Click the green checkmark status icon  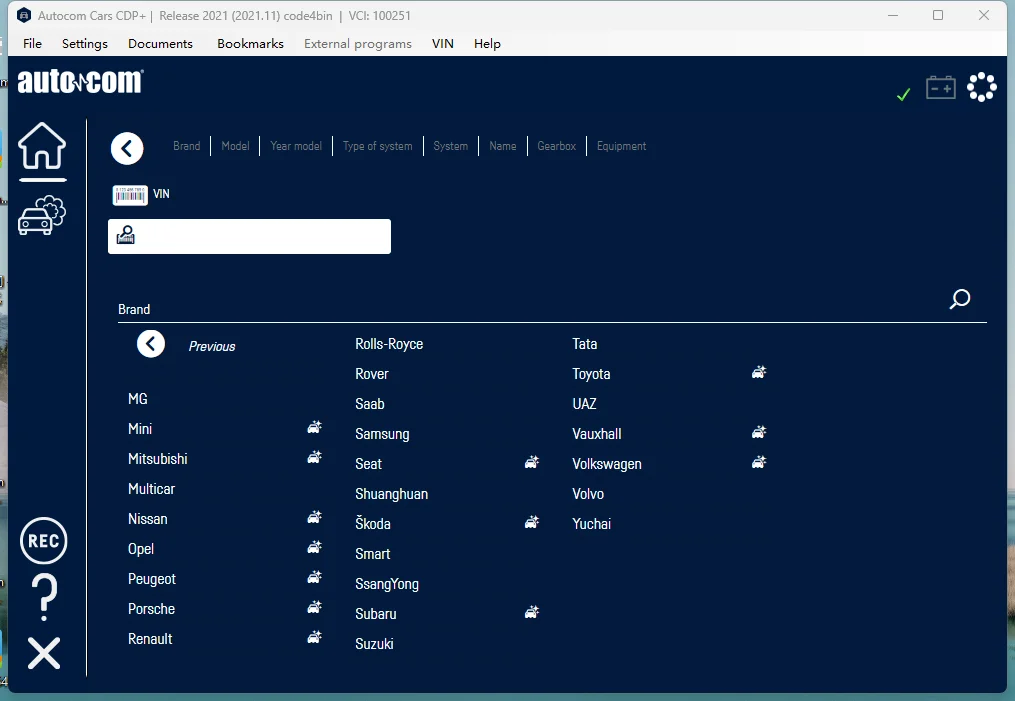(x=904, y=95)
